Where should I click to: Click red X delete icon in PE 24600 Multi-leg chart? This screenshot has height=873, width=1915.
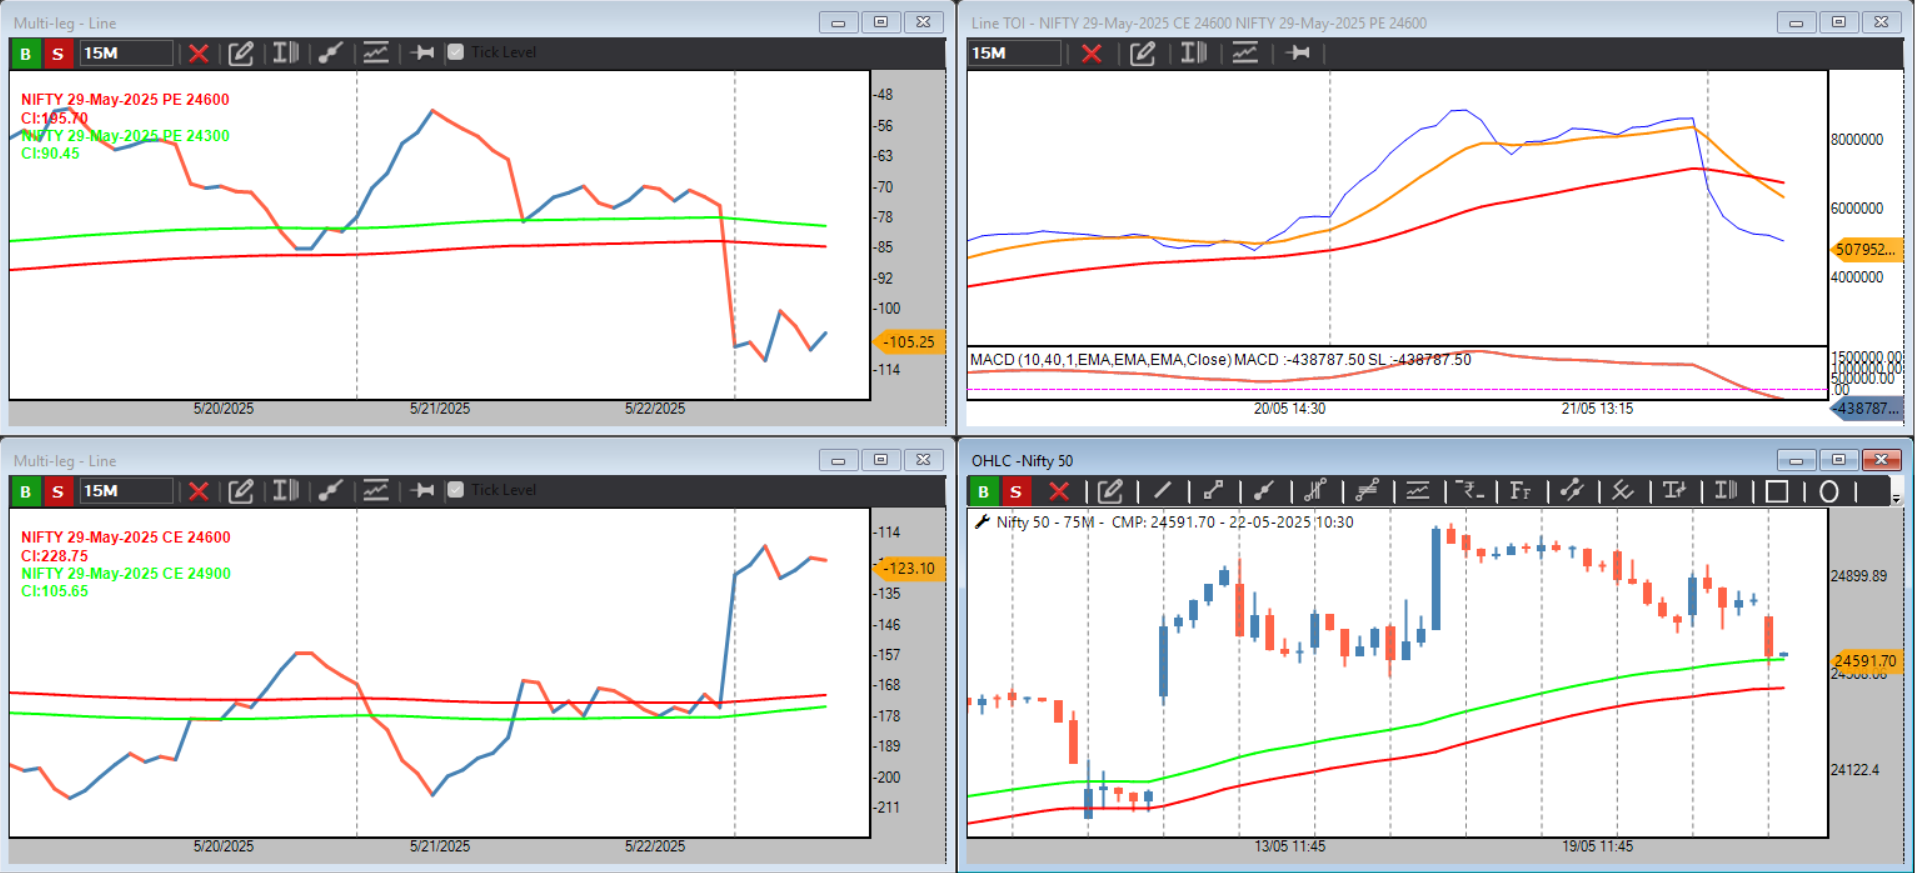click(199, 53)
